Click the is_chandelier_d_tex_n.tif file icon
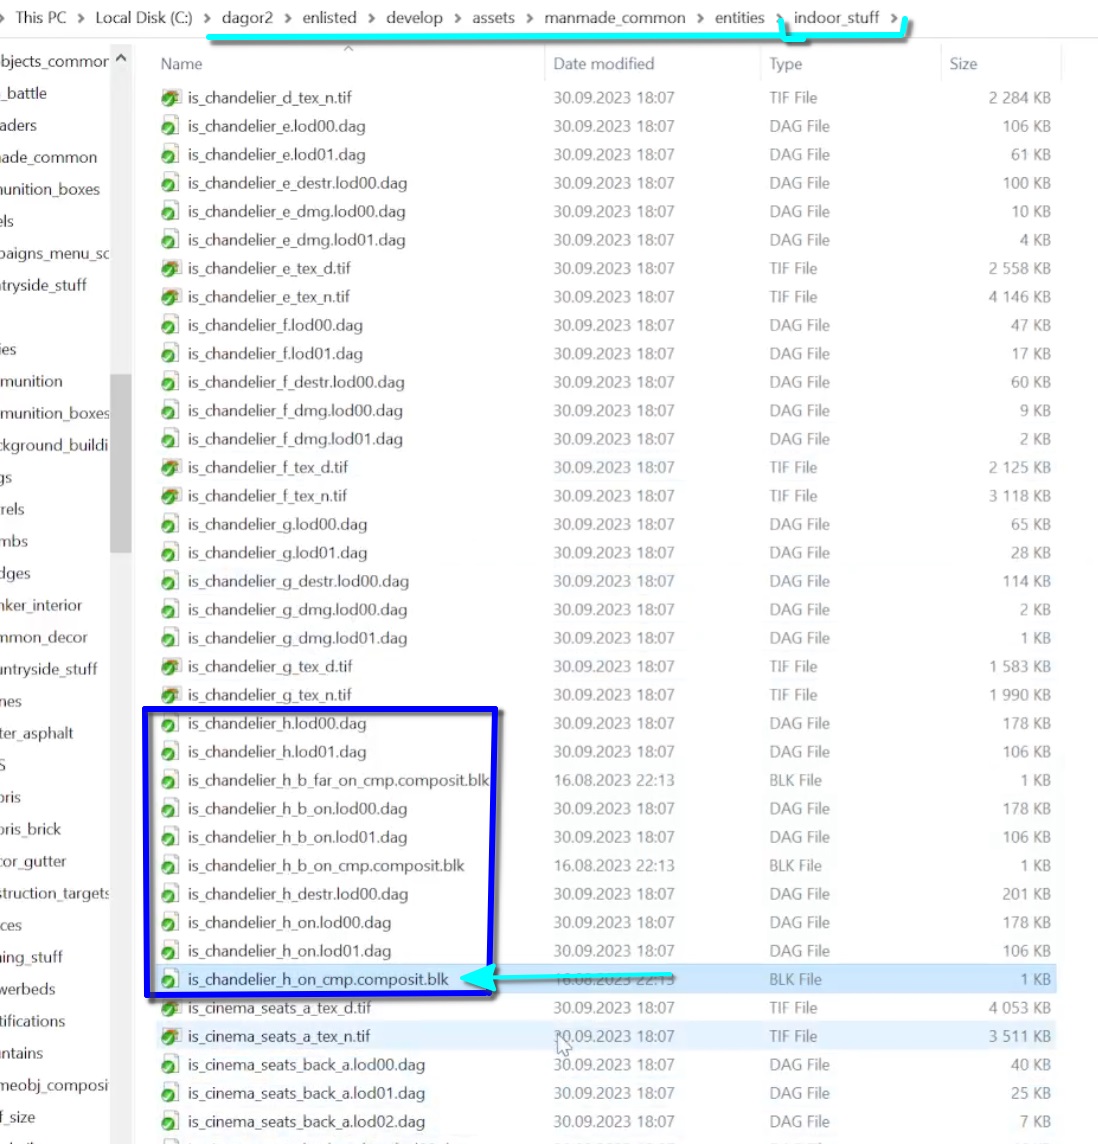Screen dimensions: 1098x1144 pyautogui.click(x=170, y=98)
